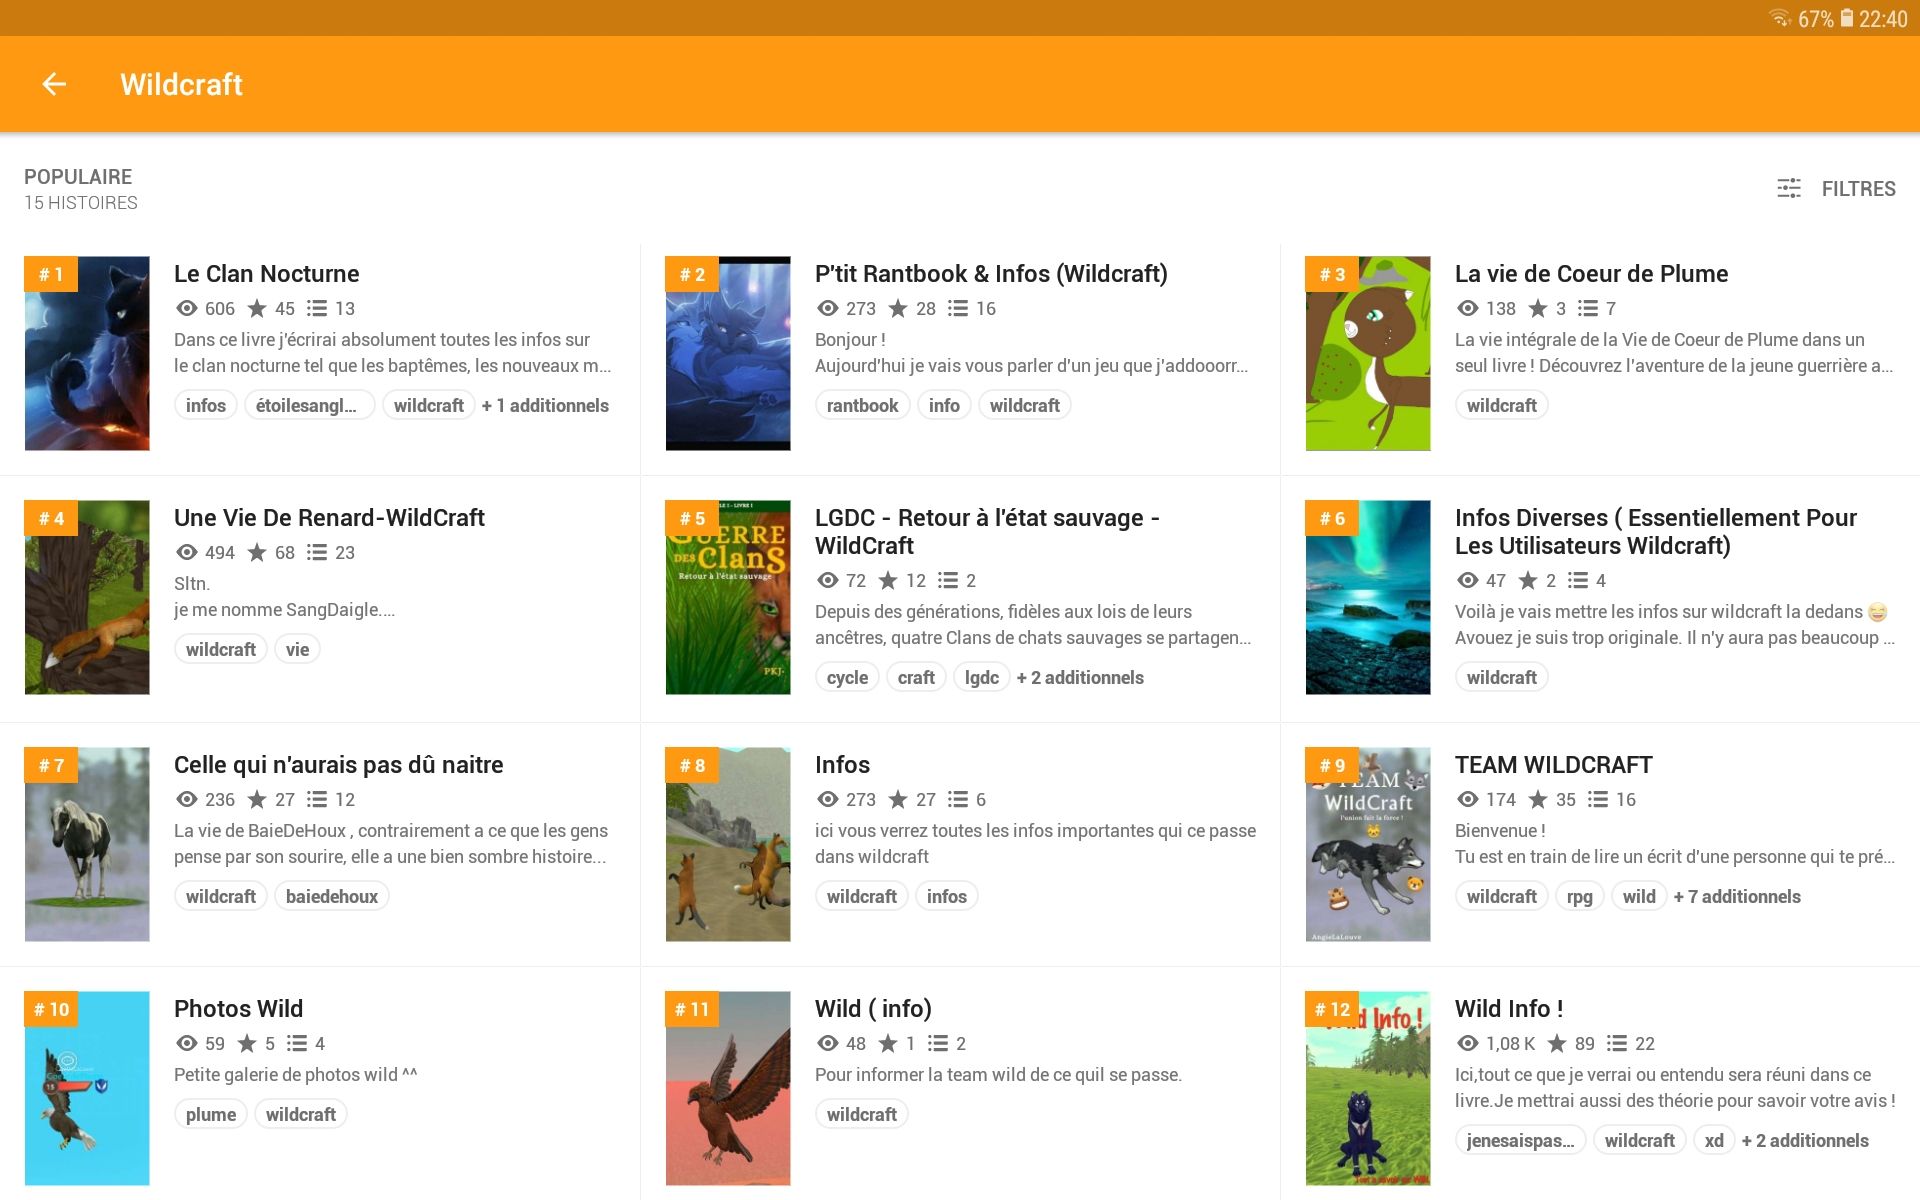Viewport: 1920px width, 1200px height.
Task: Select the 'étoilesangl...' tag
Action: point(310,405)
